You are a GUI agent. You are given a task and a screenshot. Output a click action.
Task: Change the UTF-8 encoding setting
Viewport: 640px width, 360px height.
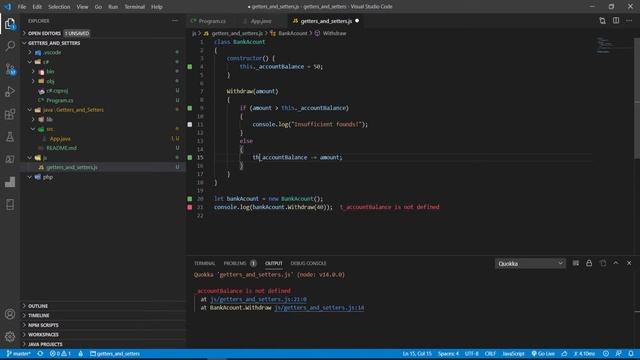[x=471, y=353]
